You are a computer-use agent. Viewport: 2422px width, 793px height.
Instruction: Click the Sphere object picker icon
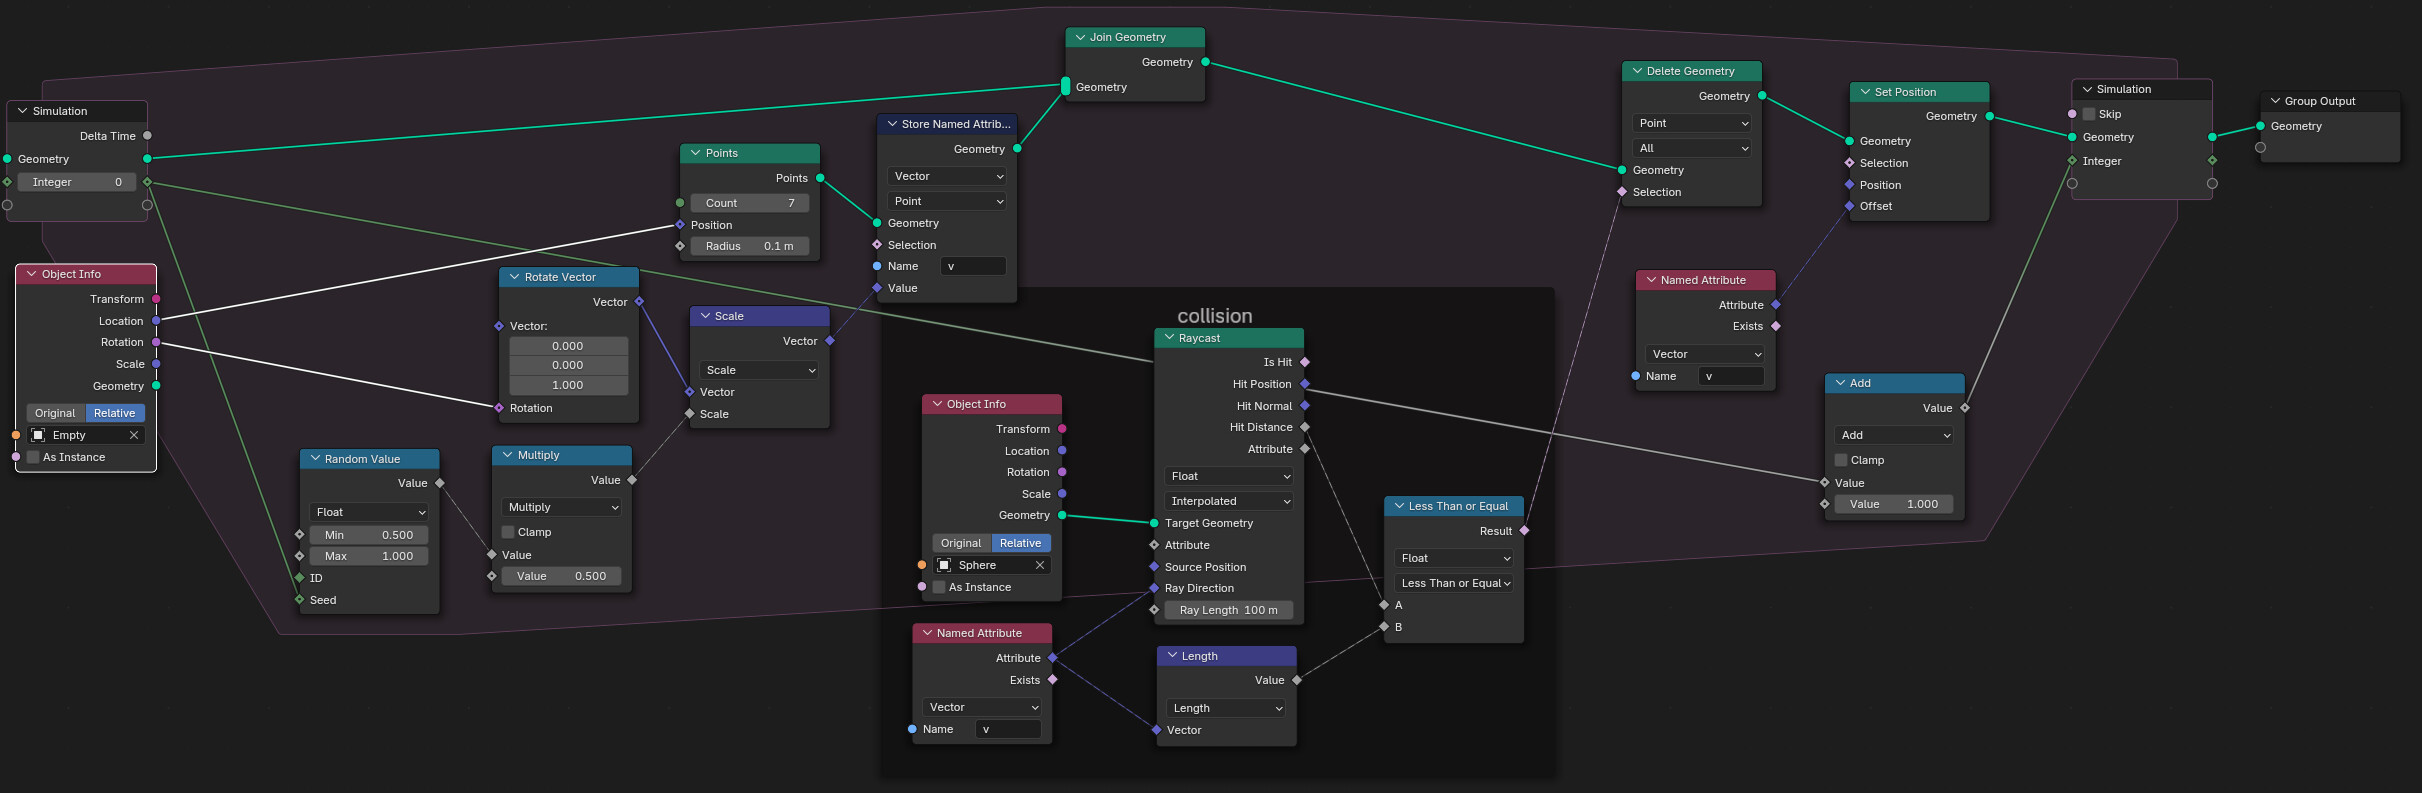point(944,565)
